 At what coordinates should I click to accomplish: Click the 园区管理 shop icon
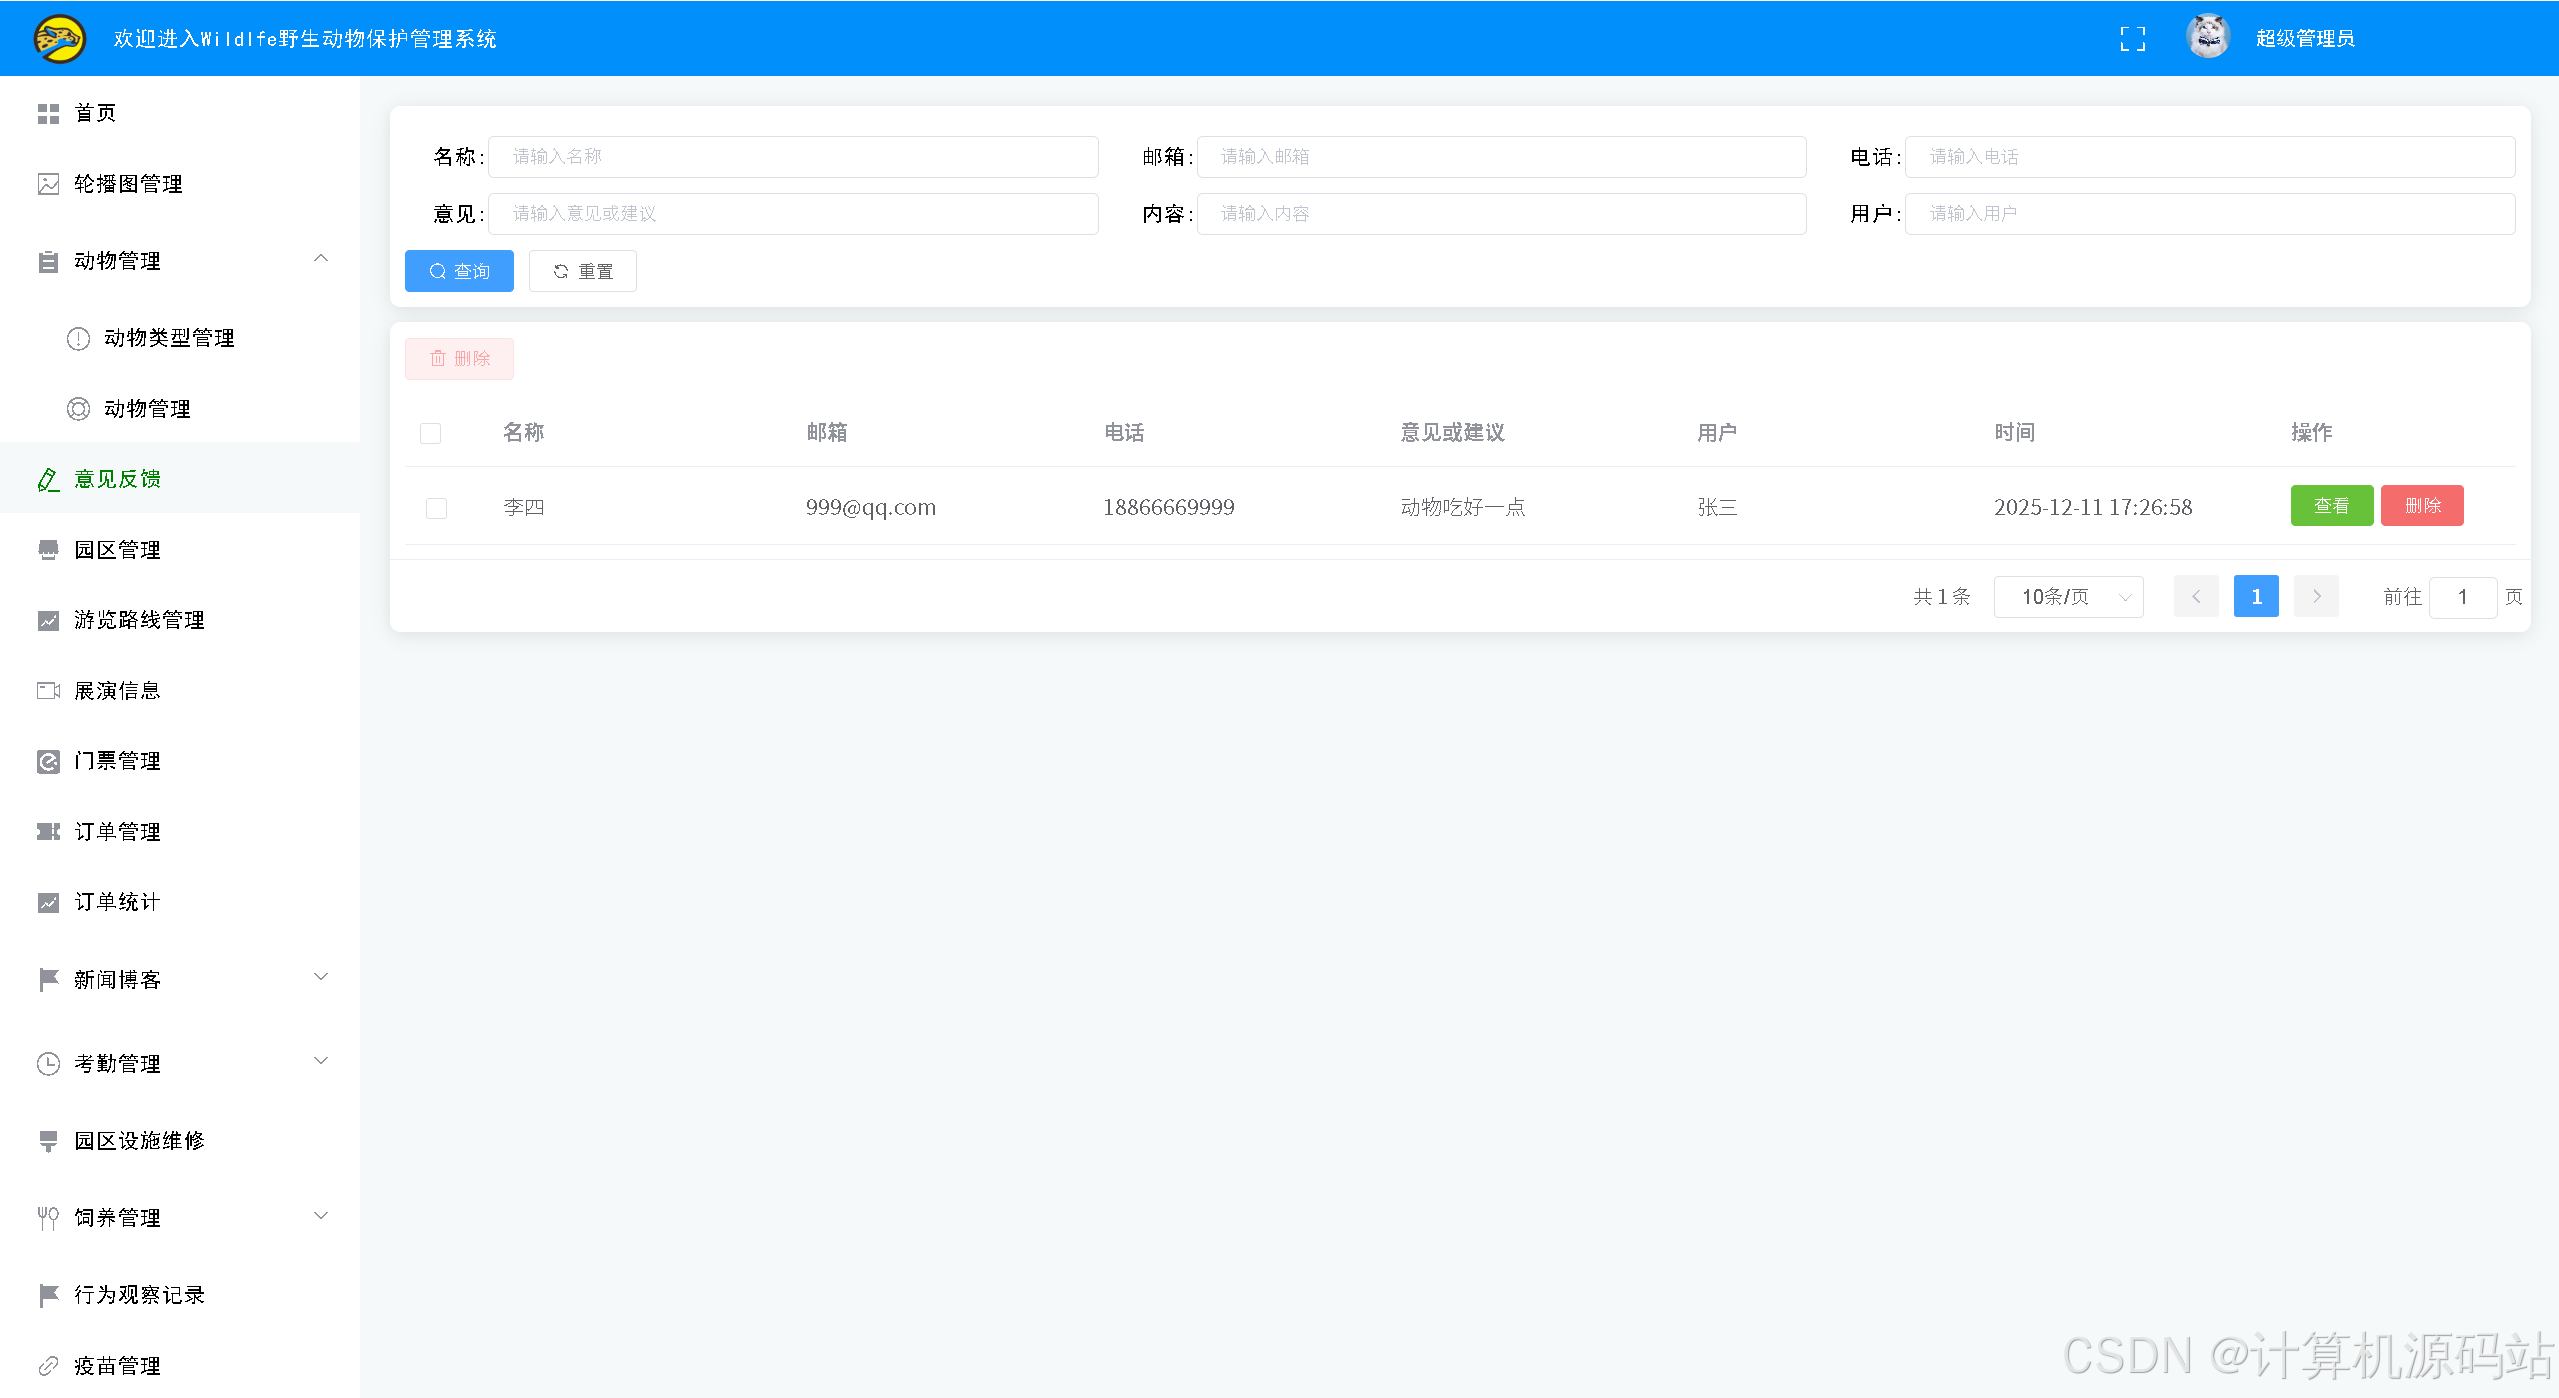click(x=48, y=550)
